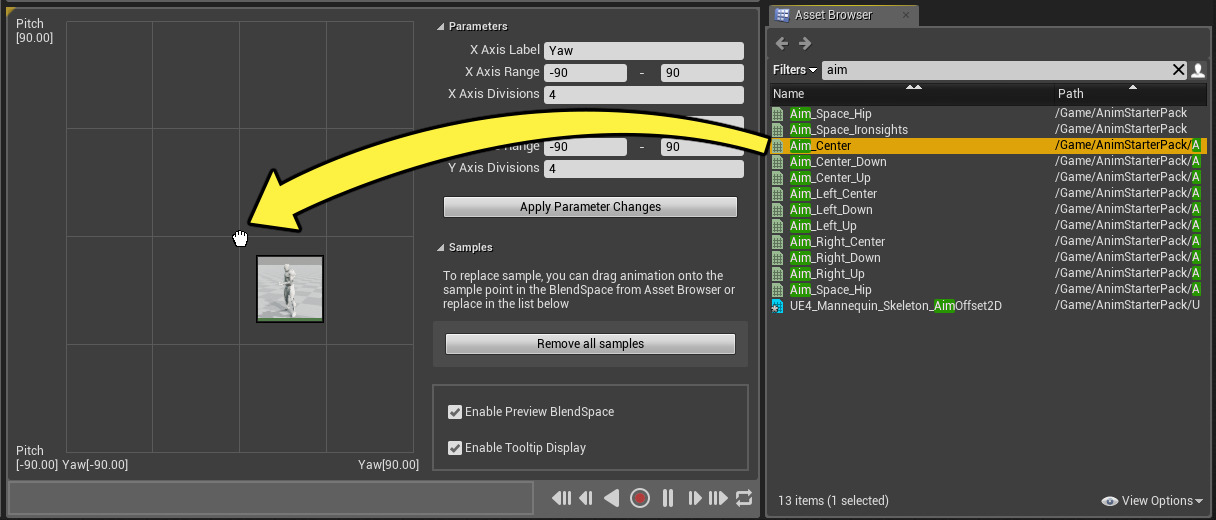Image resolution: width=1216 pixels, height=520 pixels.
Task: Play animation in reverse
Action: [612, 498]
